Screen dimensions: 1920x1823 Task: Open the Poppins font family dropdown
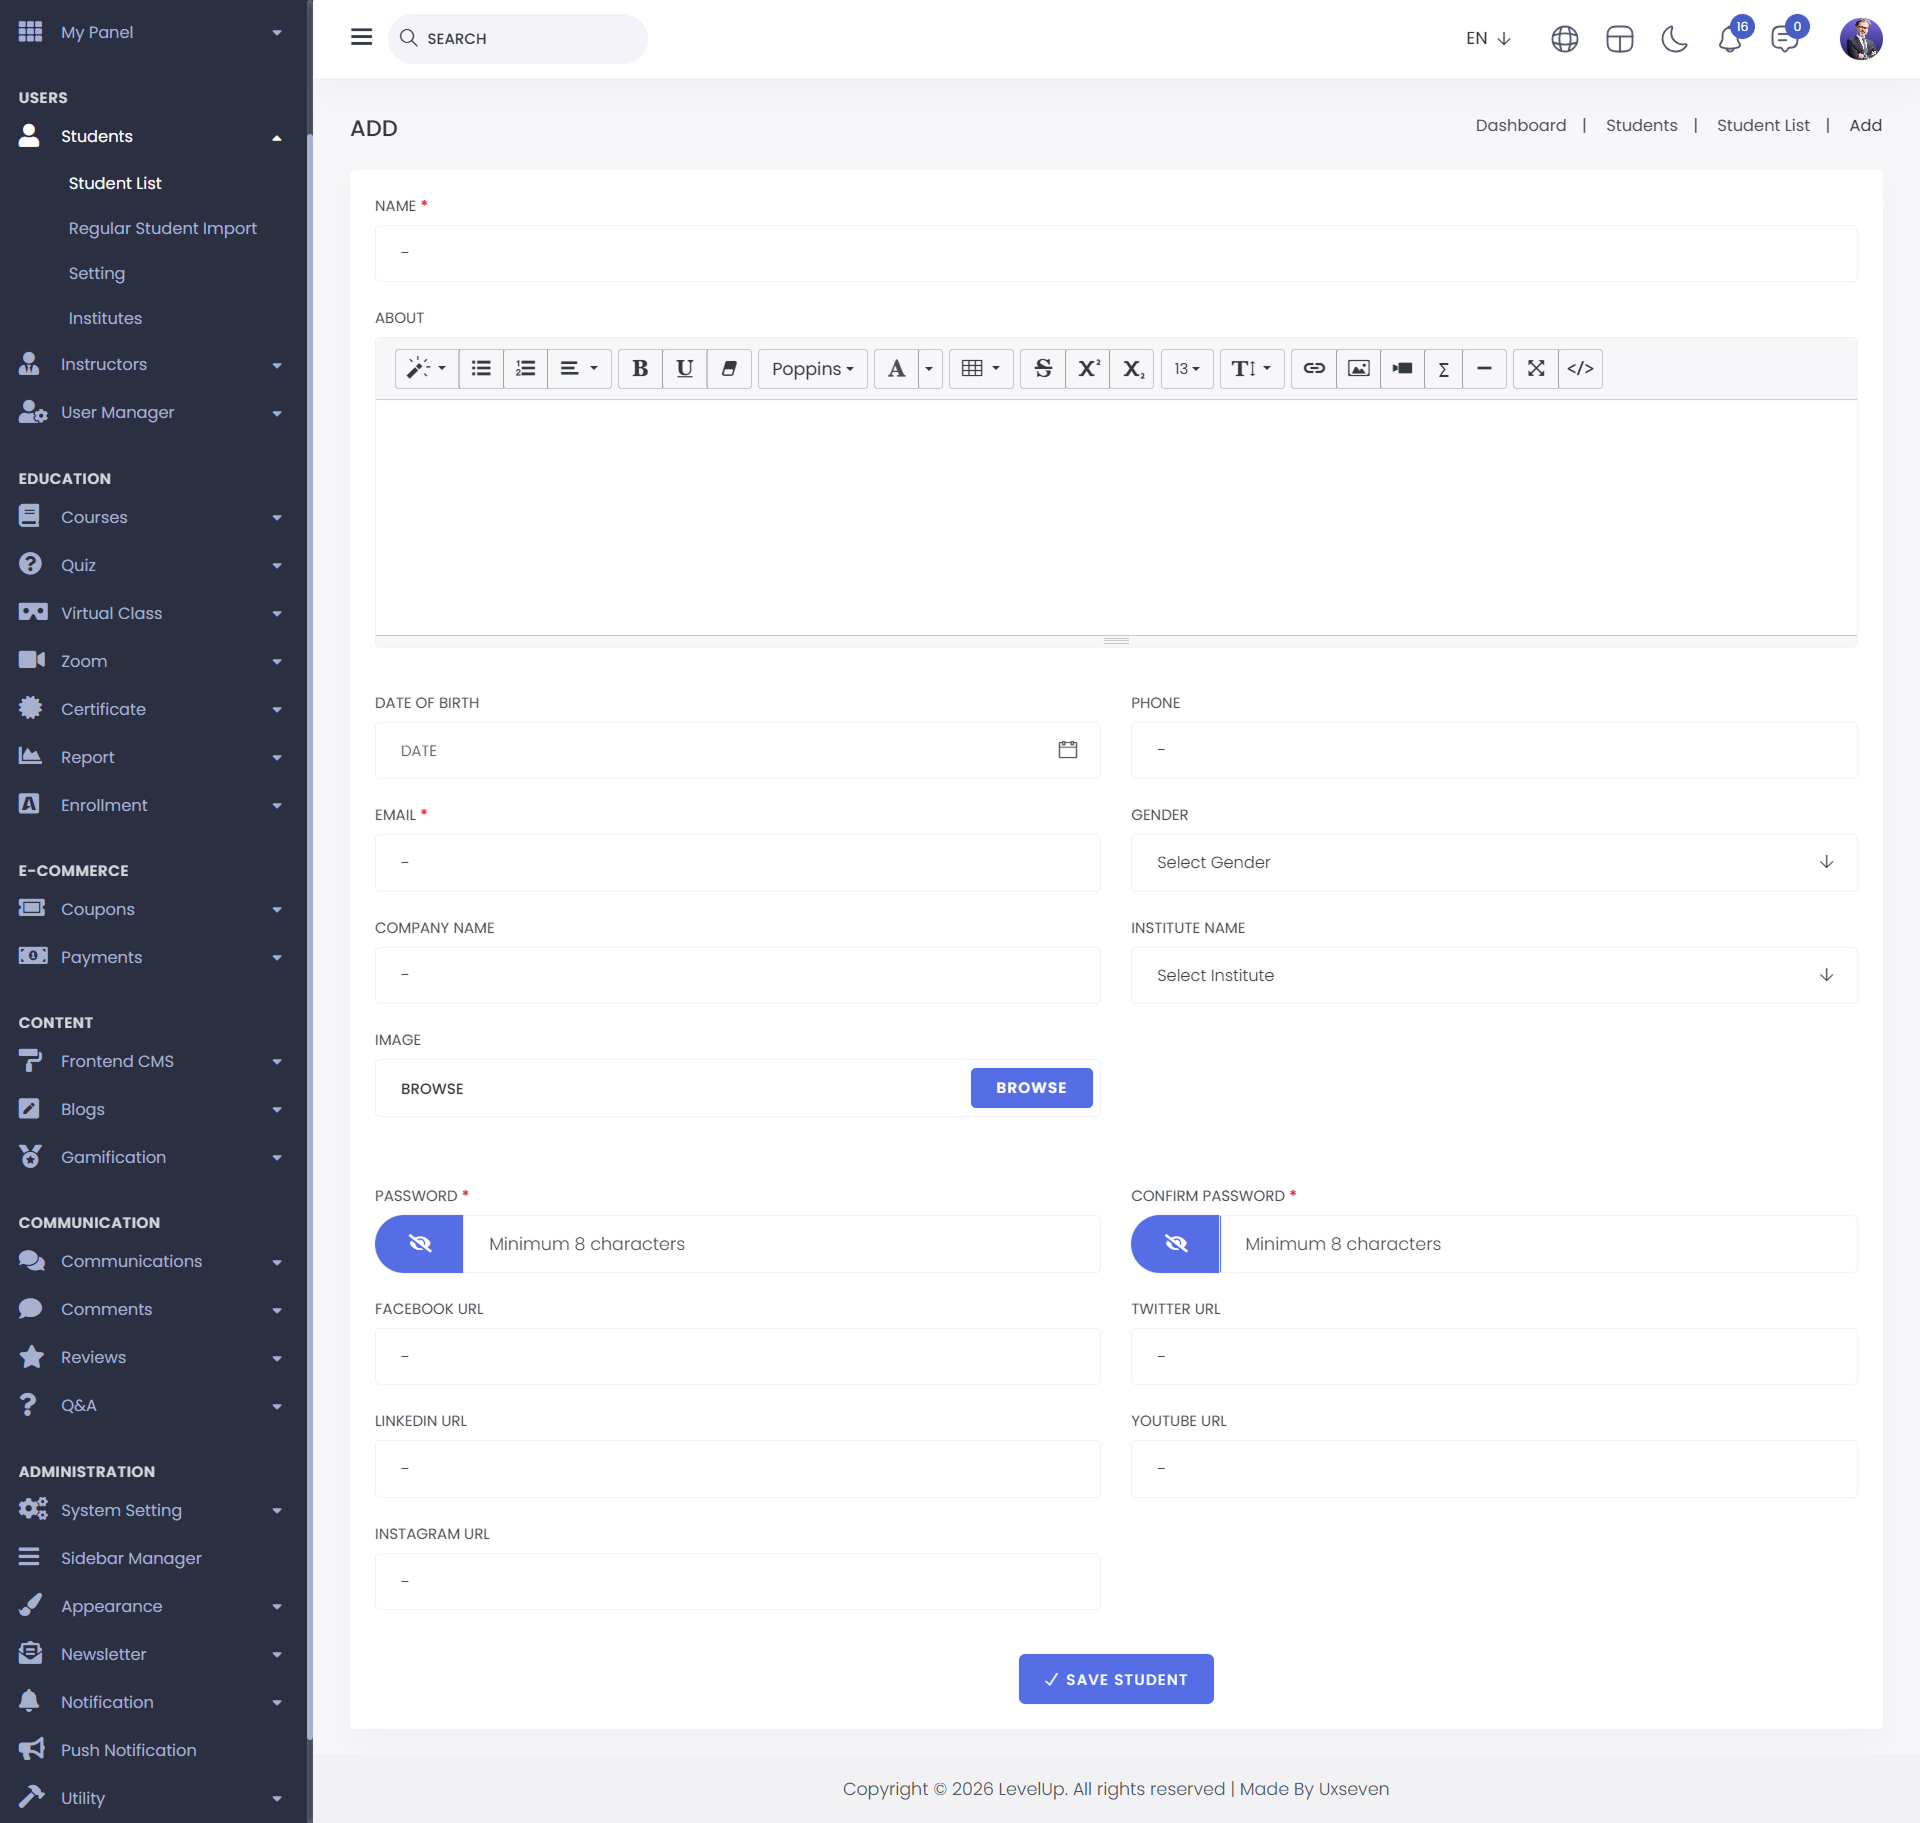pyautogui.click(x=812, y=369)
